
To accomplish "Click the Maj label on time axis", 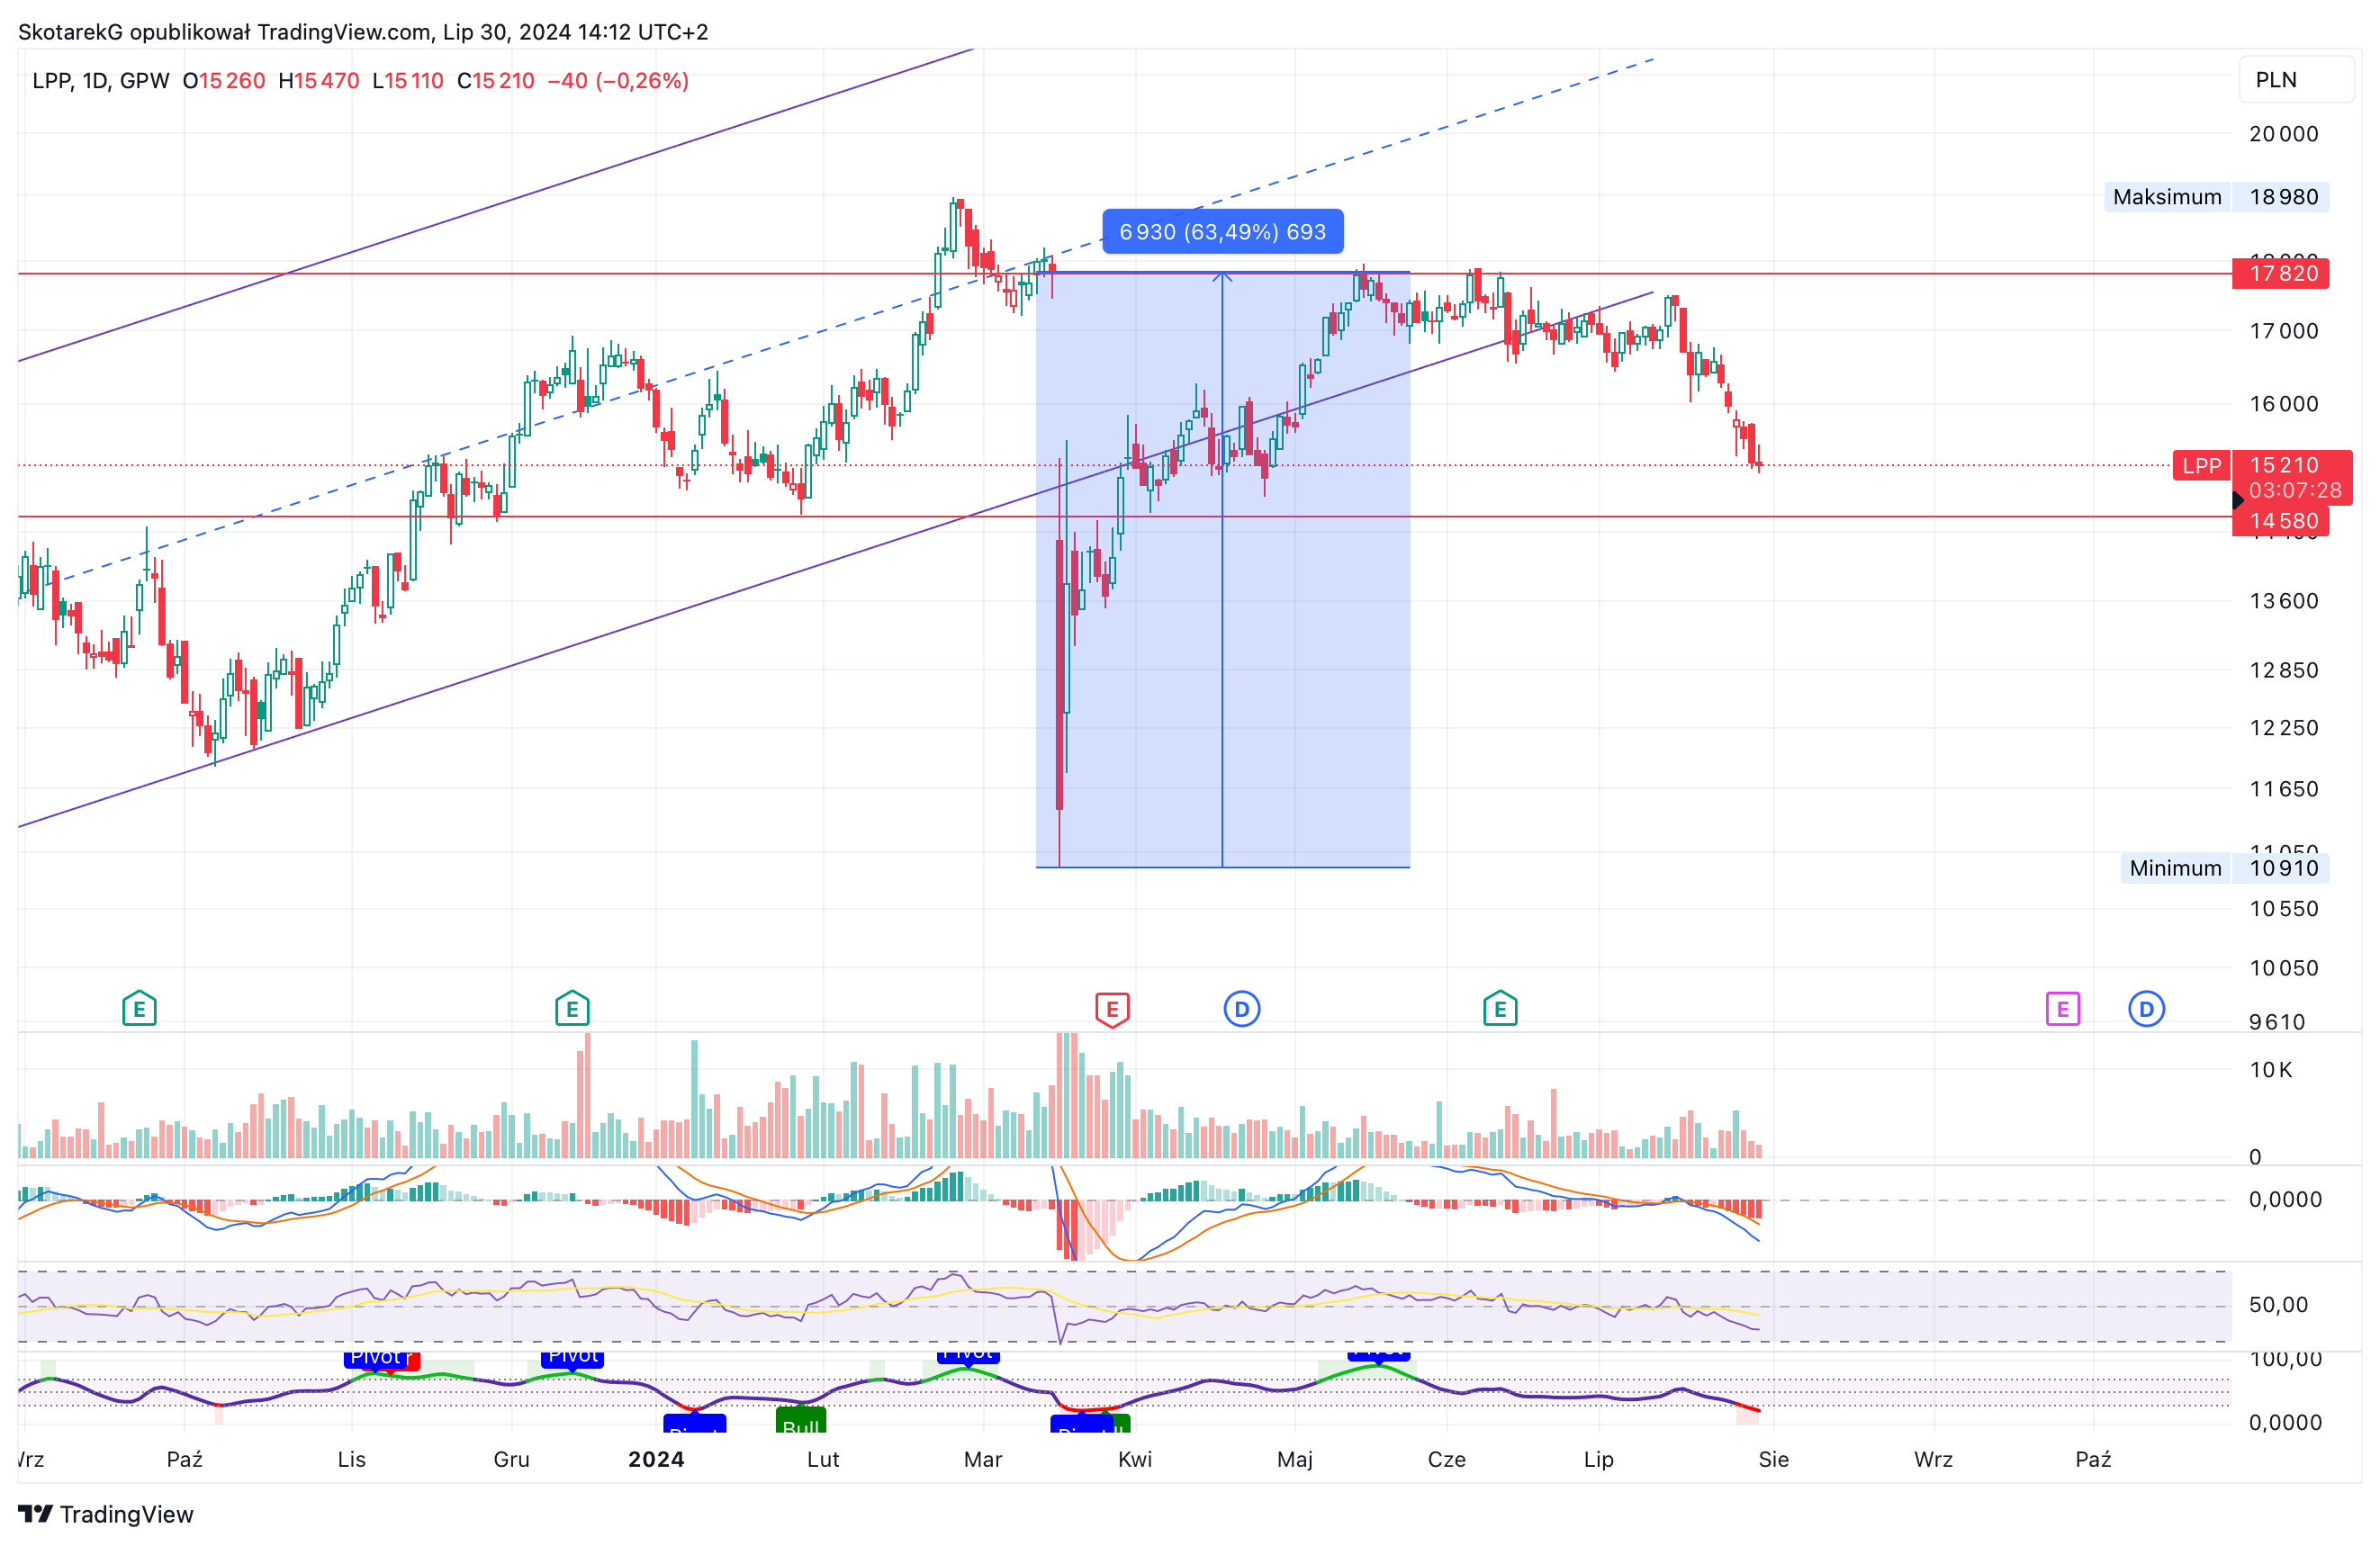I will click(1295, 1459).
